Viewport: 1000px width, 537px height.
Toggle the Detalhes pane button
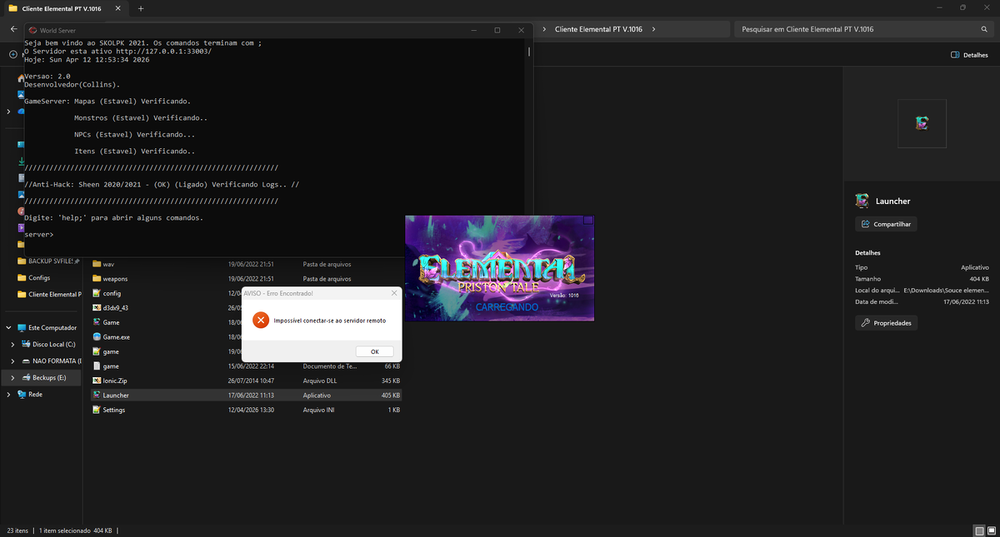[969, 55]
